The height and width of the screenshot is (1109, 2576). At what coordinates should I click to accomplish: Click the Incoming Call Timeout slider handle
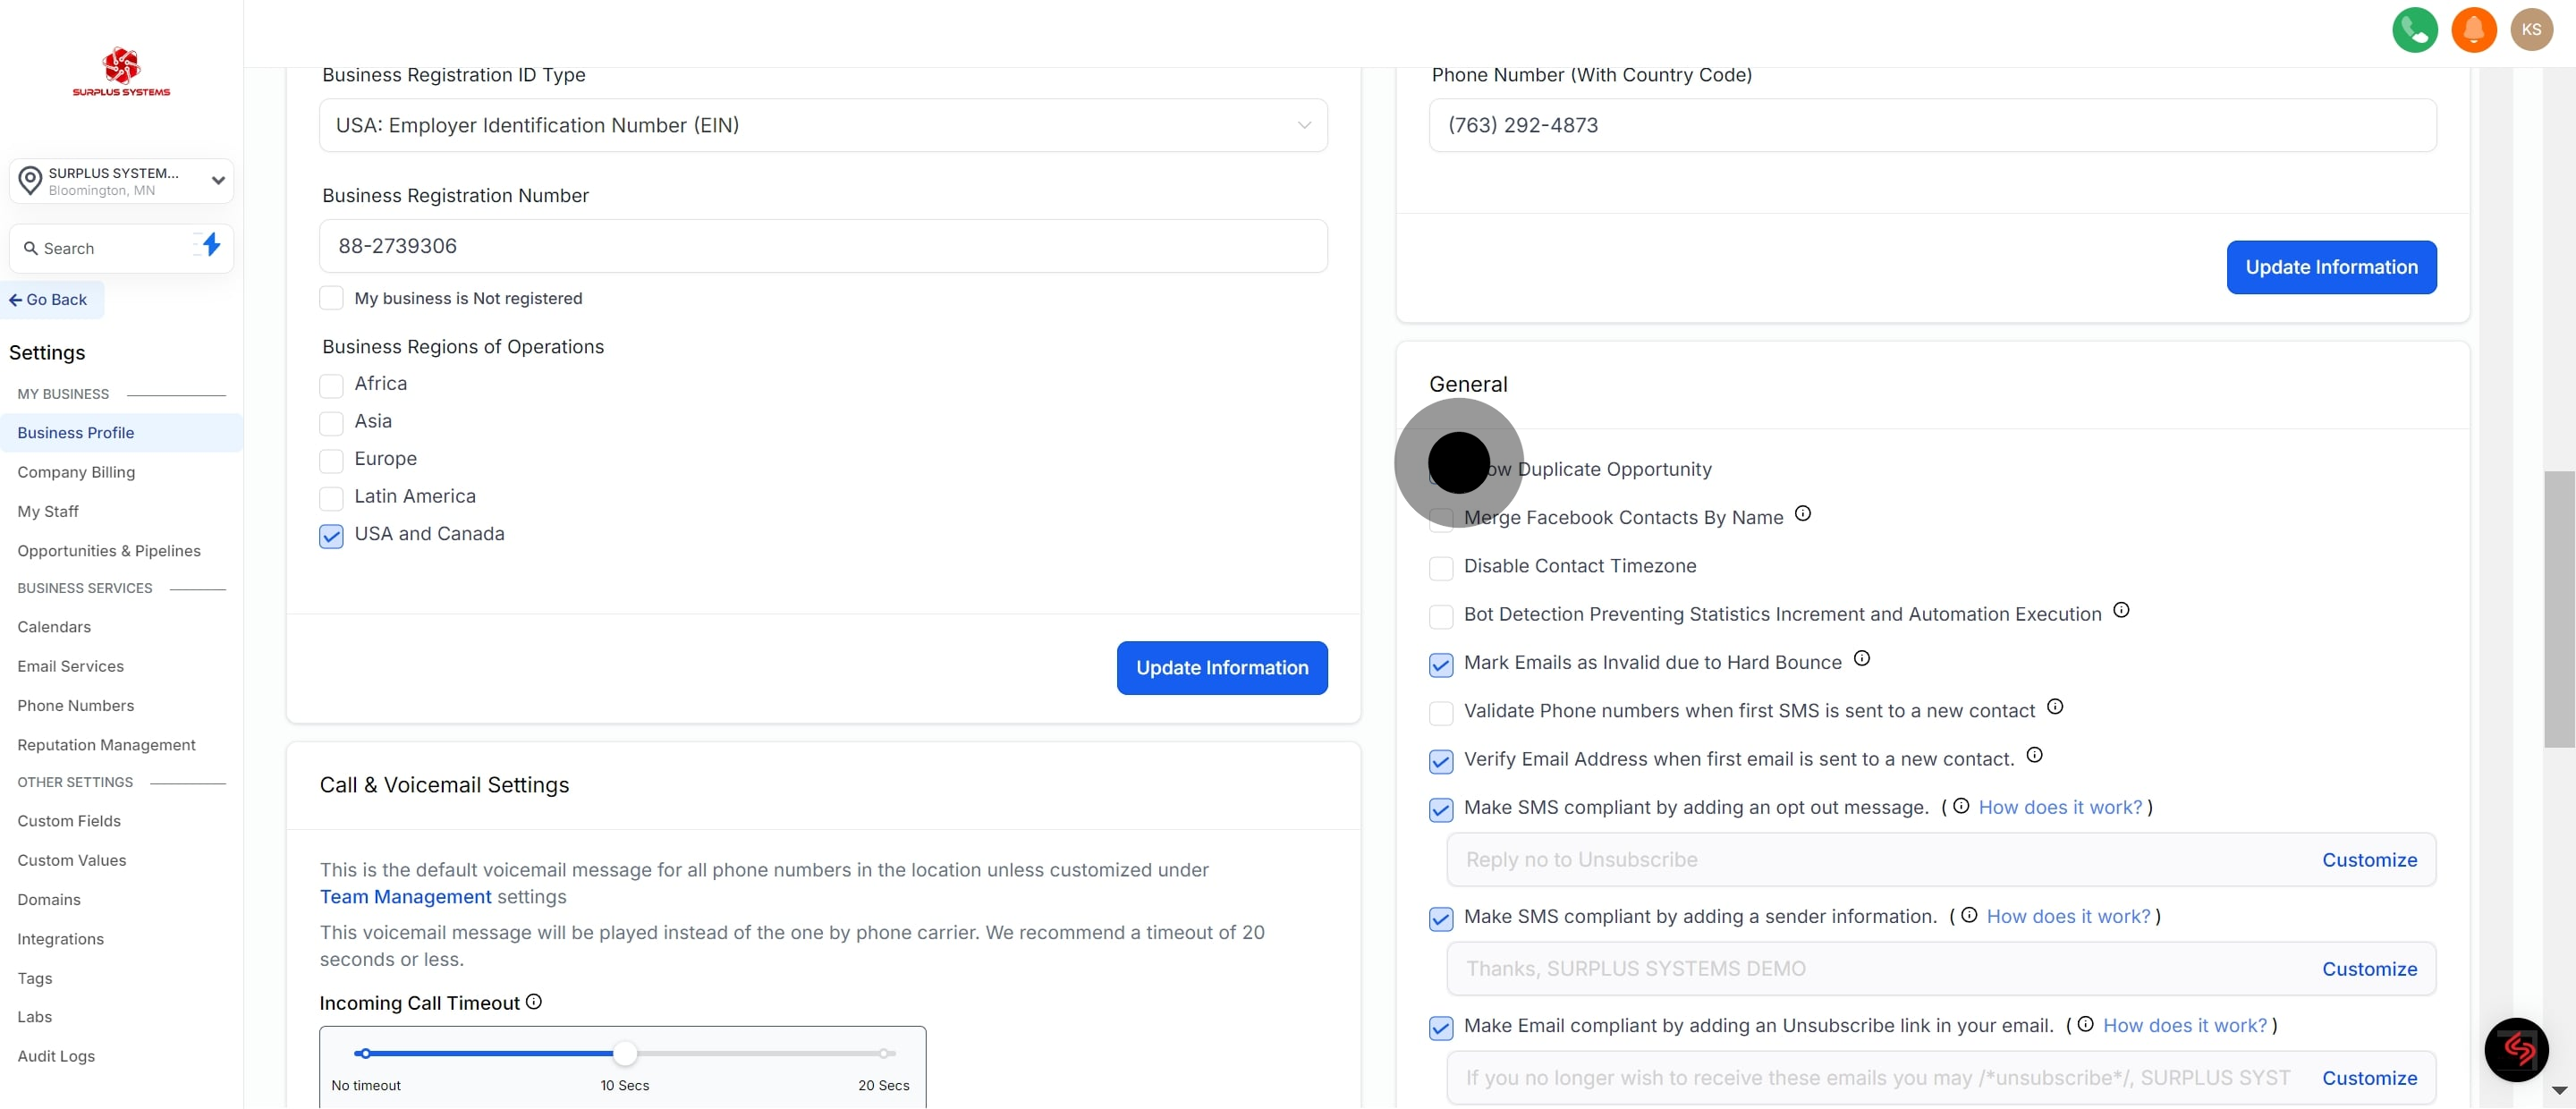click(624, 1053)
